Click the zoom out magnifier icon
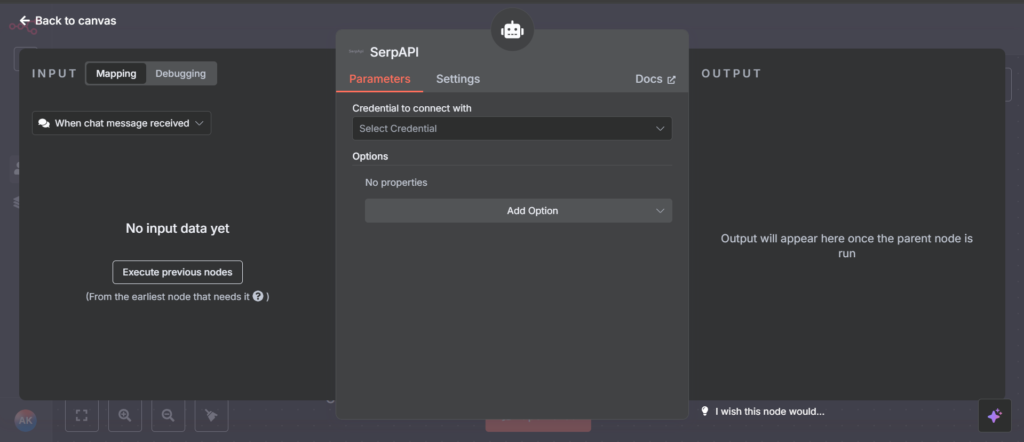Screen dimensions: 1024x442 168,415
